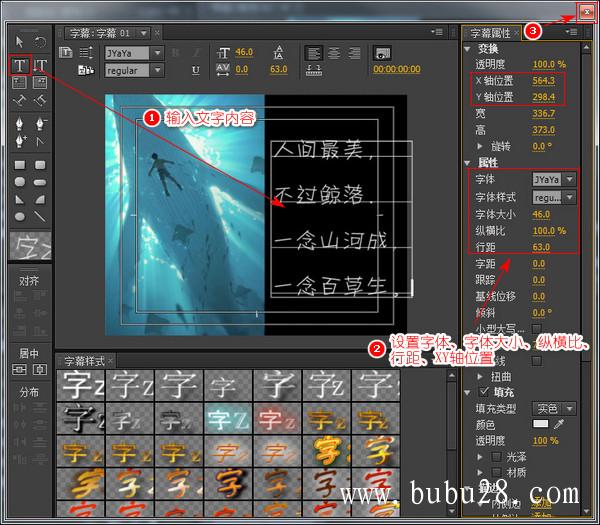Screen dimensions: 600x525
Task: Set text alignment to right
Action: click(354, 53)
